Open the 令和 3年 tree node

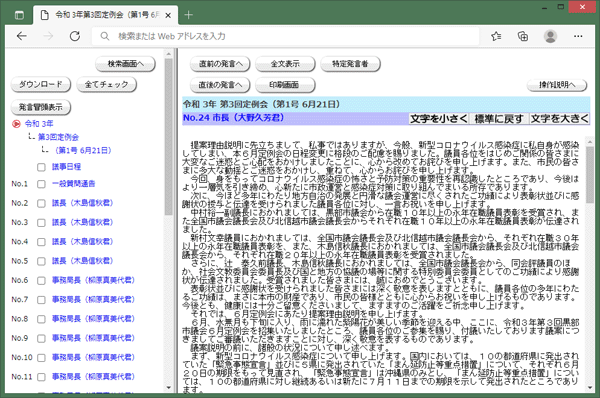coord(39,124)
